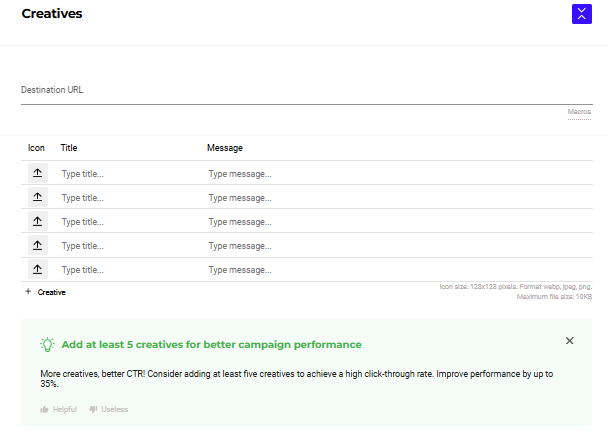Add a new creative row
The width and height of the screenshot is (608, 438).
(x=45, y=292)
